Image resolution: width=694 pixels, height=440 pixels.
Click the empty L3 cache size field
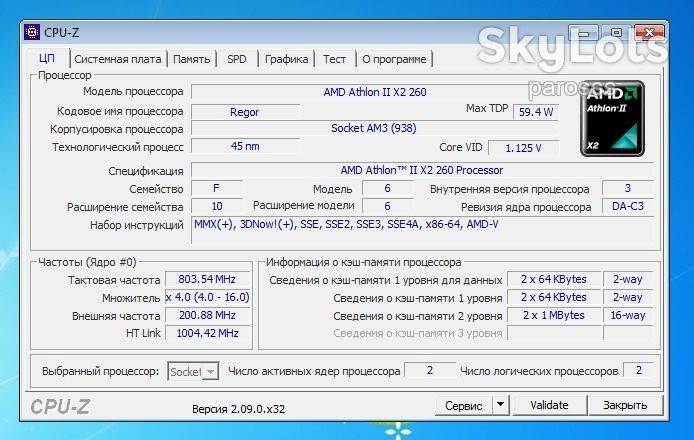pyautogui.click(x=553, y=333)
